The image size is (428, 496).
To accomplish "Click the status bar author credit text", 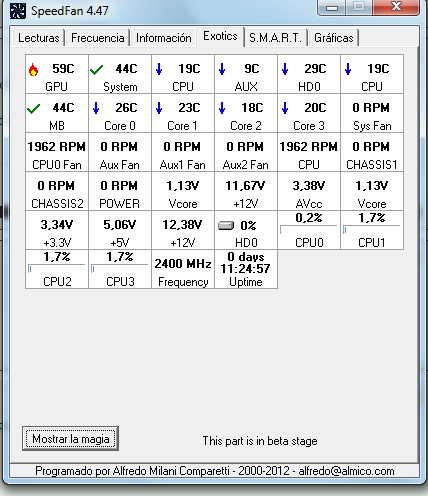I will click(215, 471).
